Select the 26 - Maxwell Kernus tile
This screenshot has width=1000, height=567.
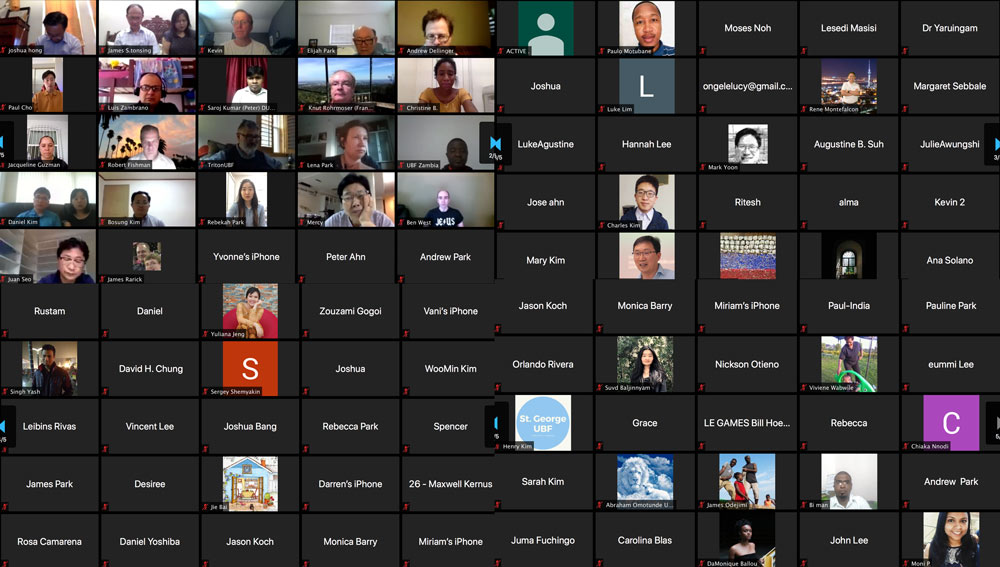(450, 483)
